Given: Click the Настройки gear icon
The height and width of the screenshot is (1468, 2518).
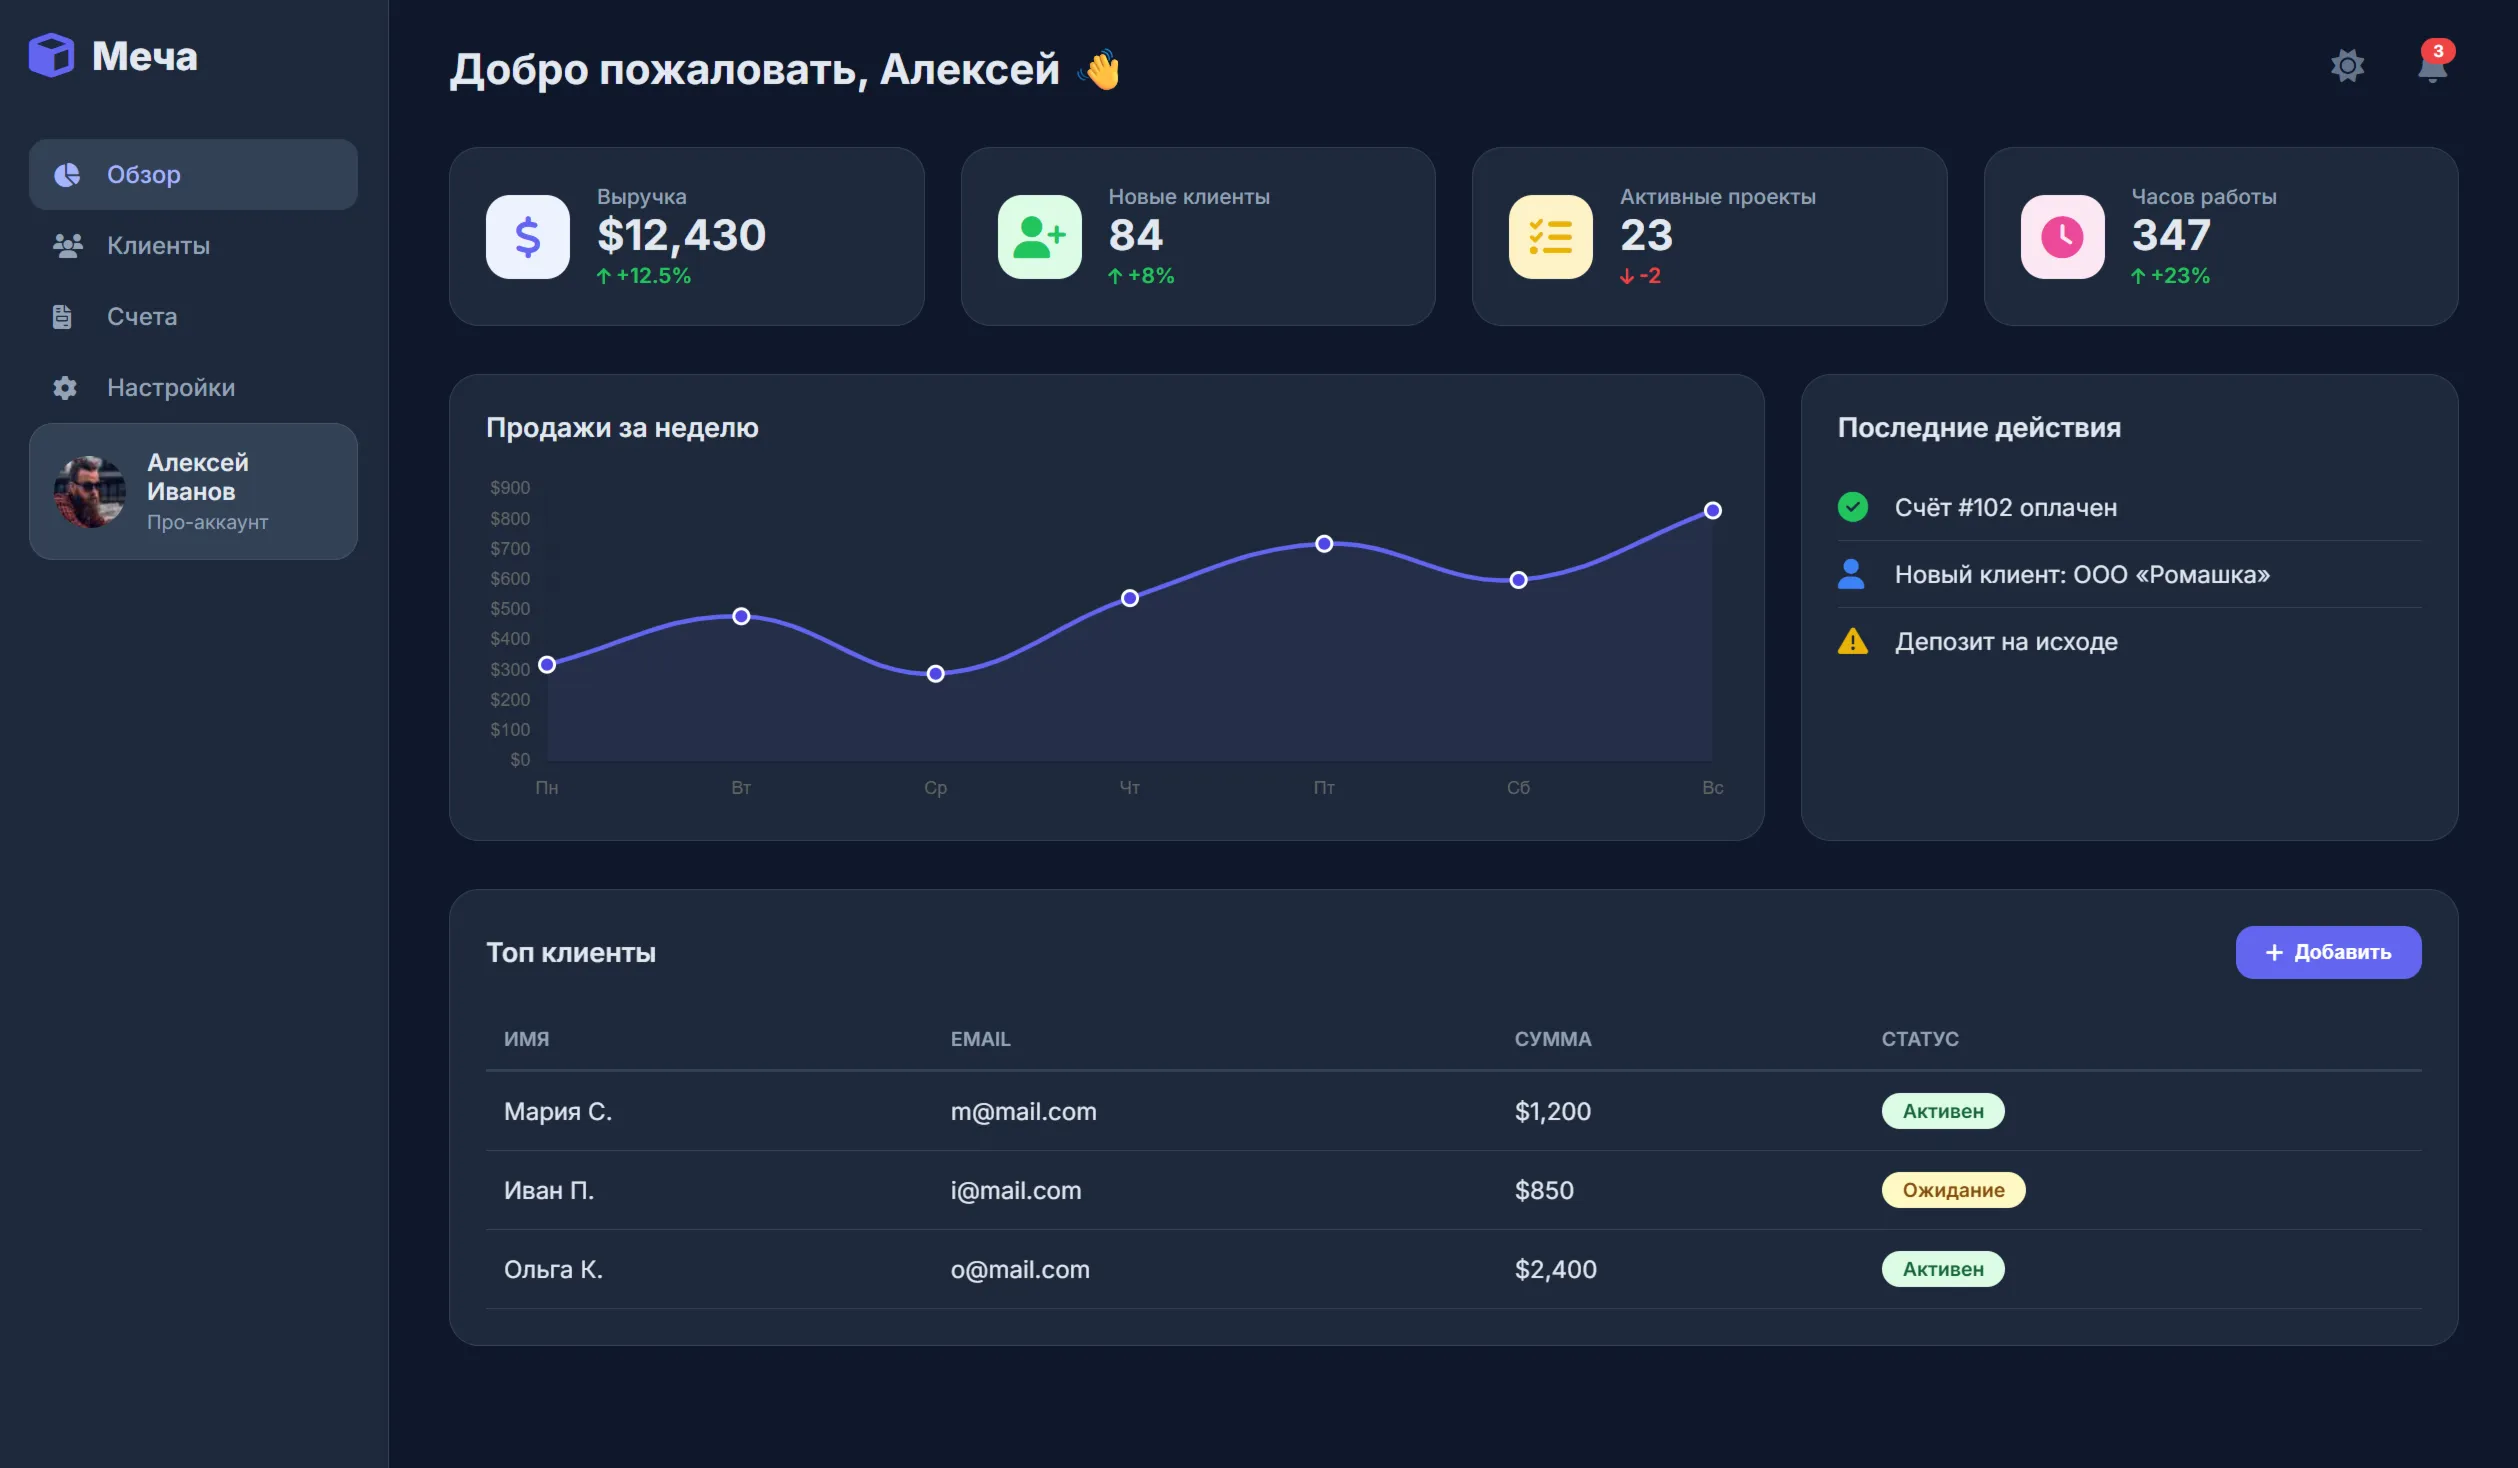Looking at the screenshot, I should (x=65, y=388).
